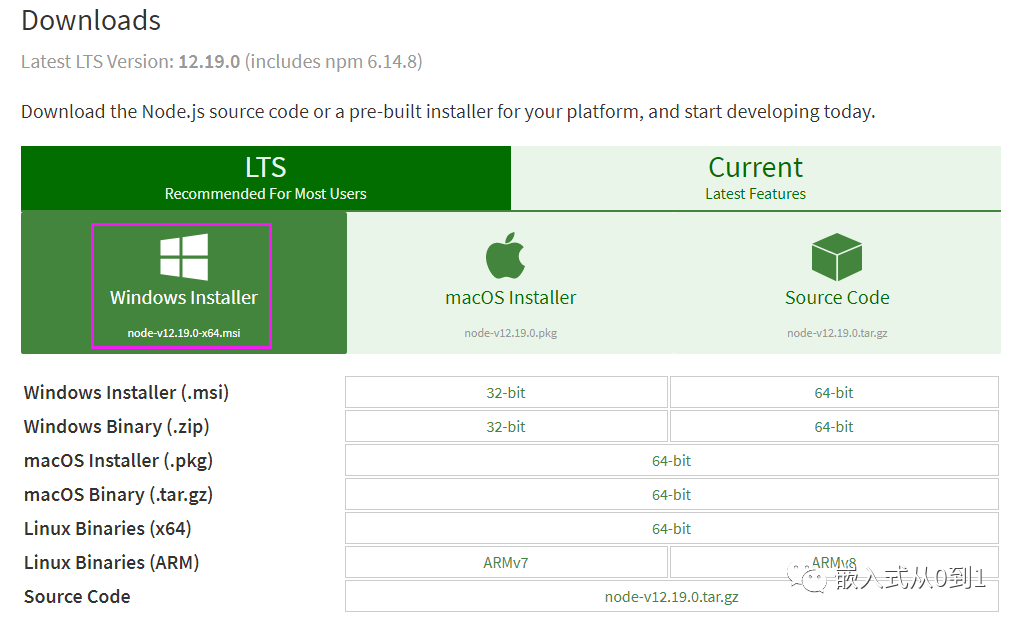The image size is (1020, 623).
Task: Click the Windows Installer (.msi) row label
Action: click(126, 393)
